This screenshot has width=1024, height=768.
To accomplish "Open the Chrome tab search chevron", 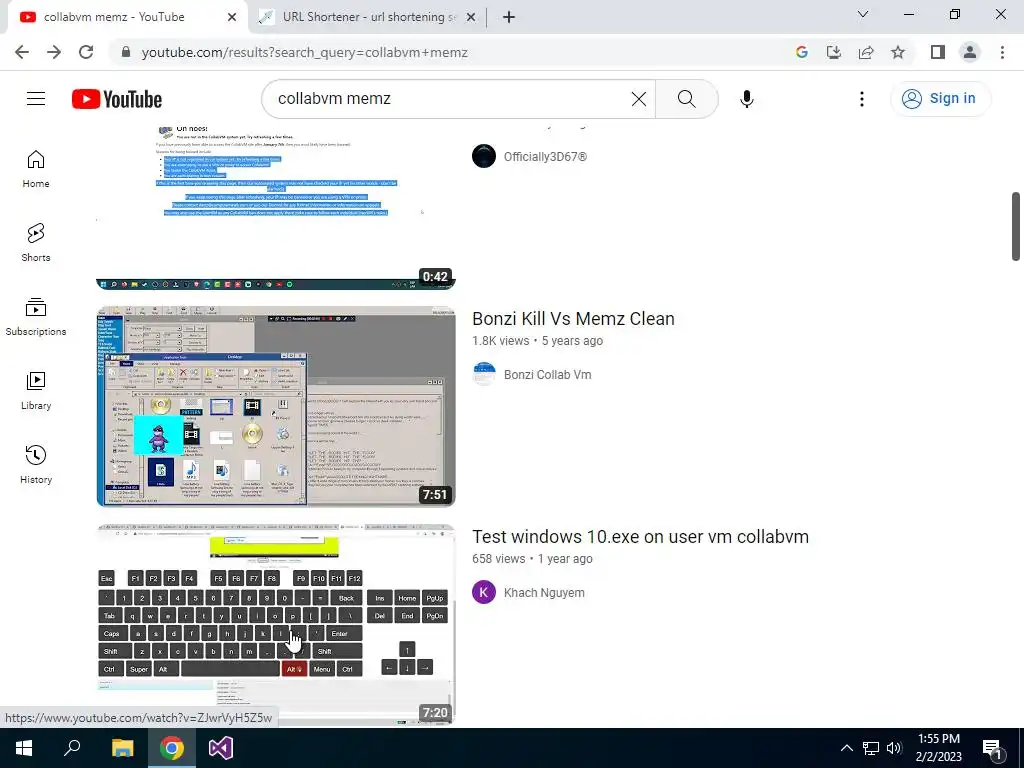I will pos(863,14).
